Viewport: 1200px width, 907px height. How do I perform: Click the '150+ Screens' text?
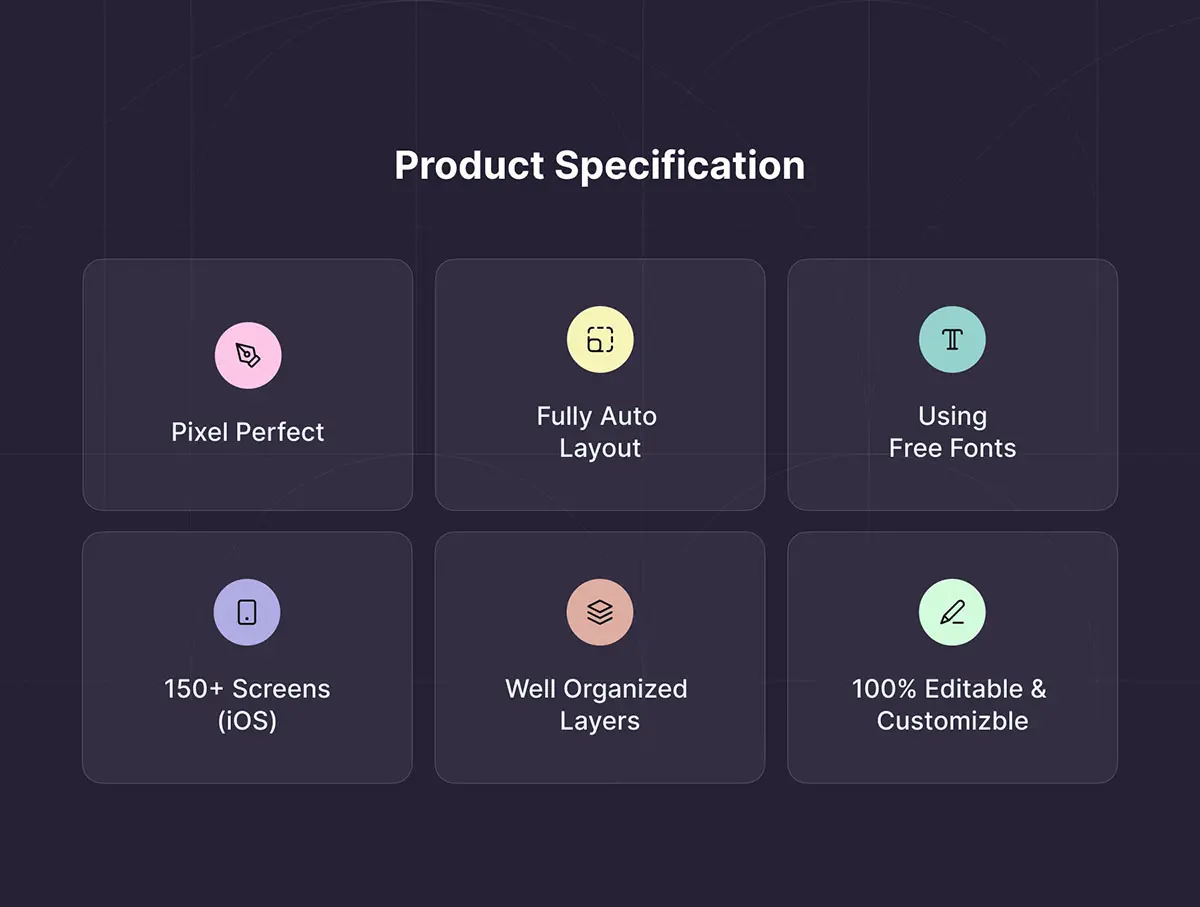pos(247,689)
